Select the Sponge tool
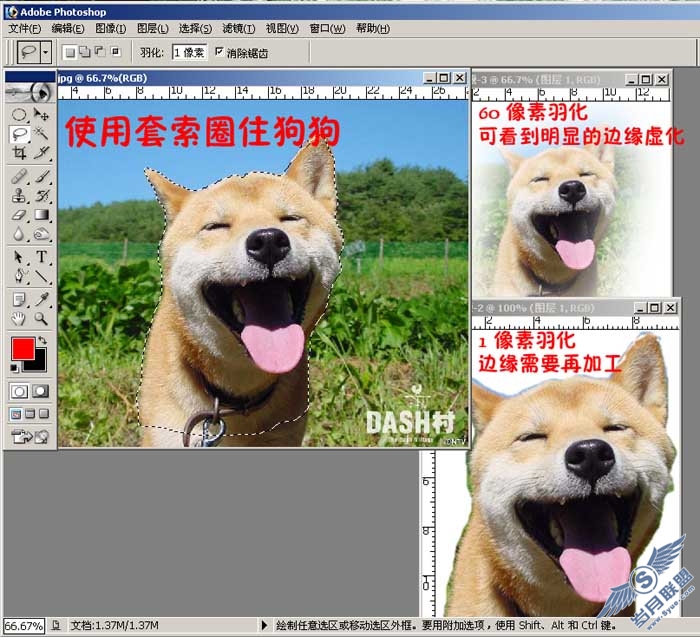Viewport: 700px width, 637px height. pyautogui.click(x=42, y=234)
